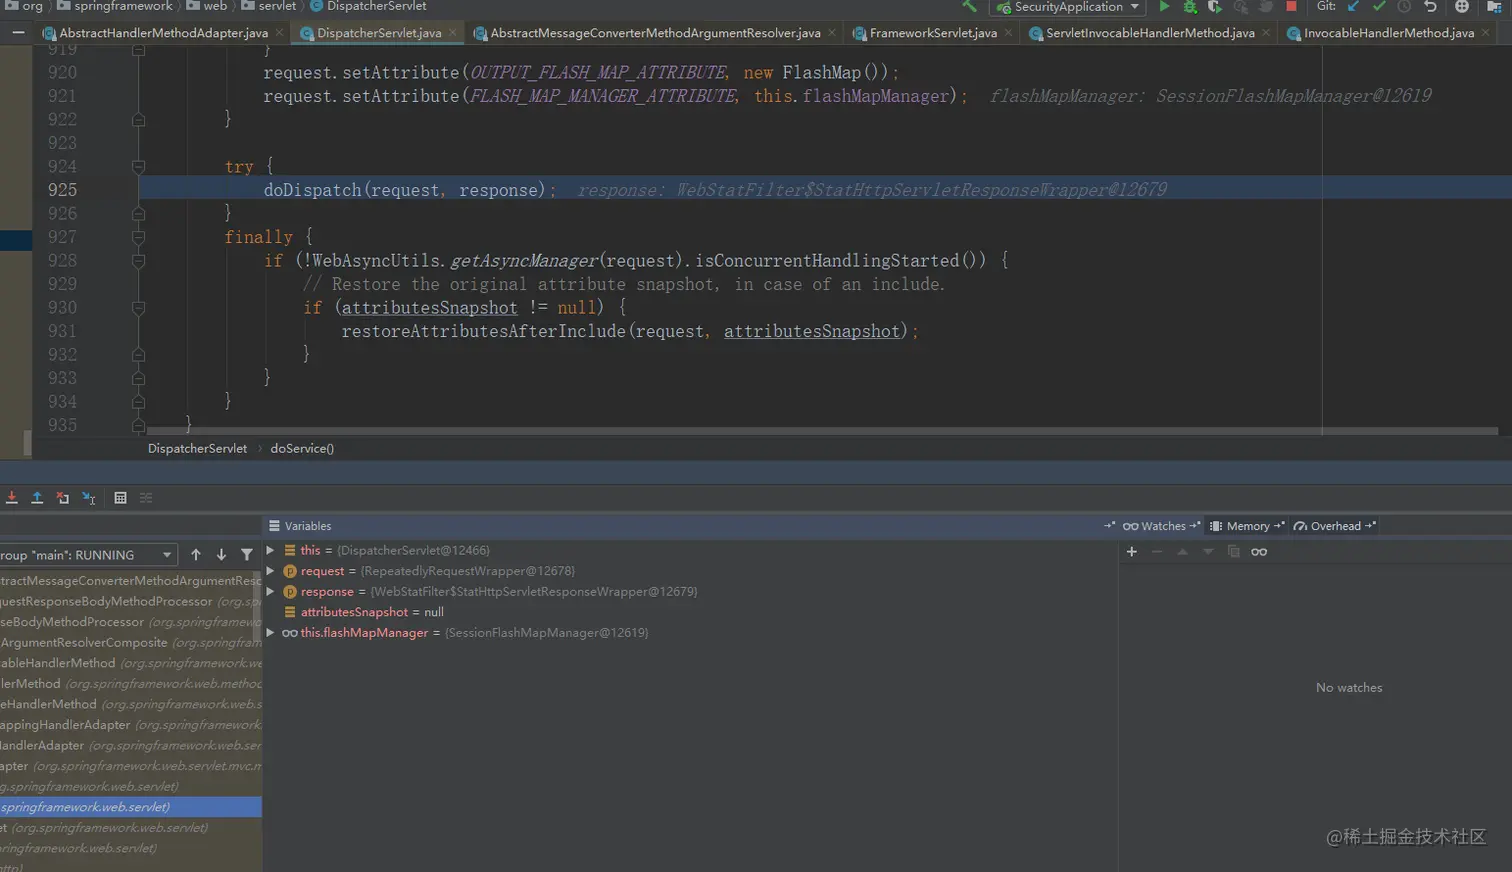Switch to AbstractHandlerMethodAdapter.java tab
The width and height of the screenshot is (1512, 872).
tap(163, 33)
